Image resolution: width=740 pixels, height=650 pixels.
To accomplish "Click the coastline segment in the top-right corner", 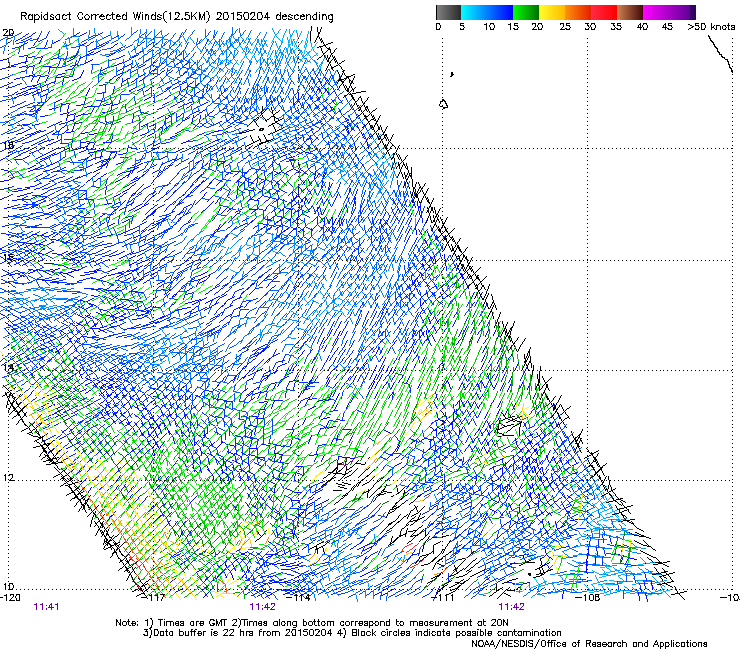I will point(720,53).
